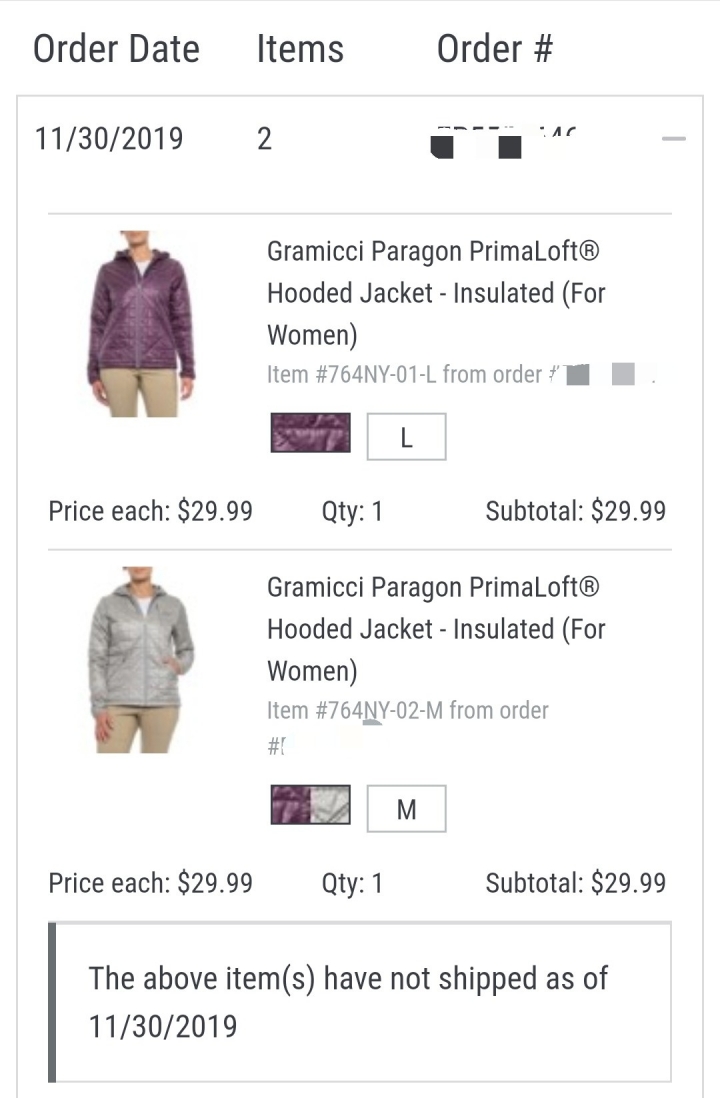Click the size L box

click(x=406, y=436)
